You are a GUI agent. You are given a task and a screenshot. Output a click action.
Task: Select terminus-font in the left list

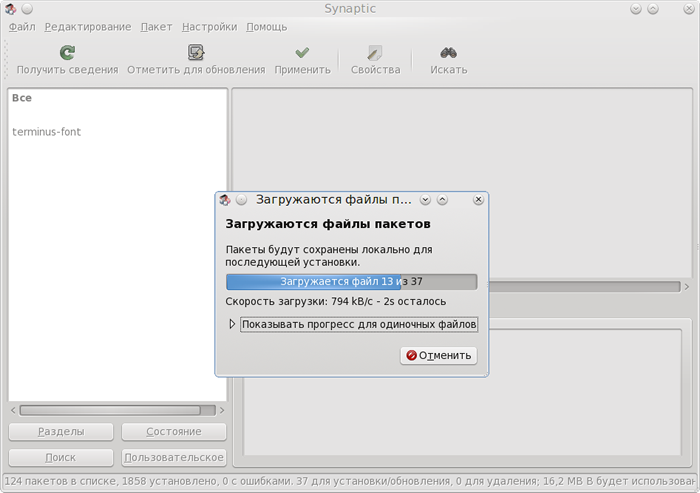tap(47, 131)
